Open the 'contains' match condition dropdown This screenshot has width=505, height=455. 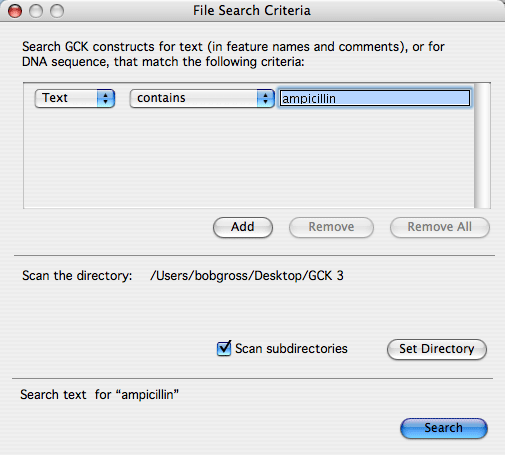[202, 98]
